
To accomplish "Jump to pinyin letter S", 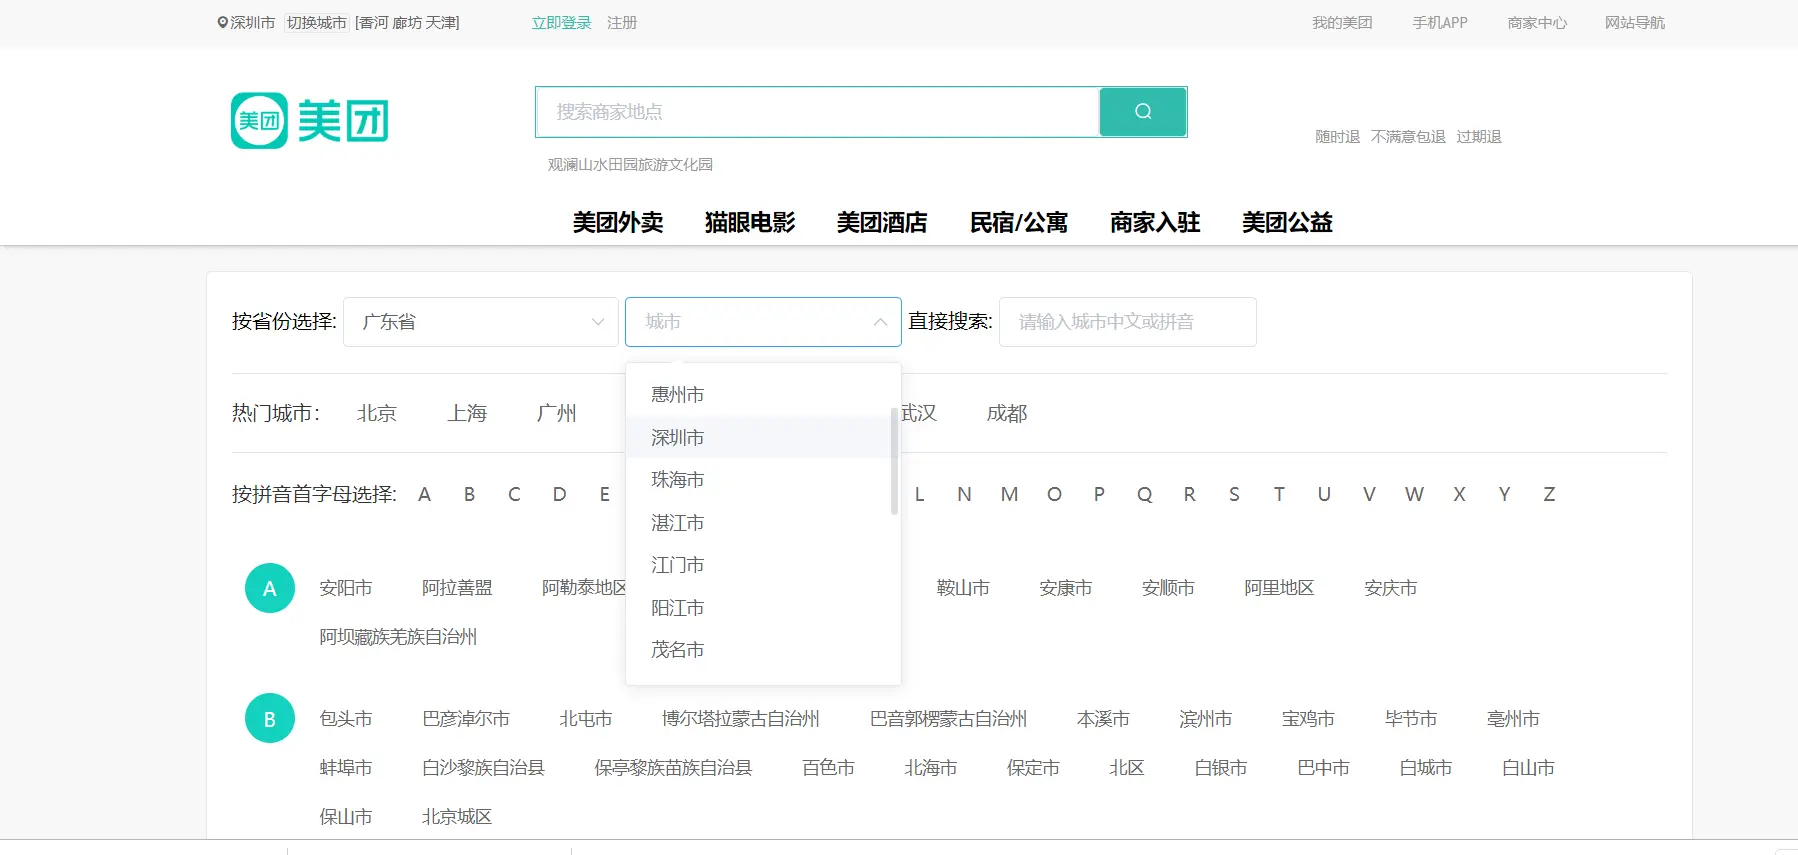I will (x=1234, y=495).
